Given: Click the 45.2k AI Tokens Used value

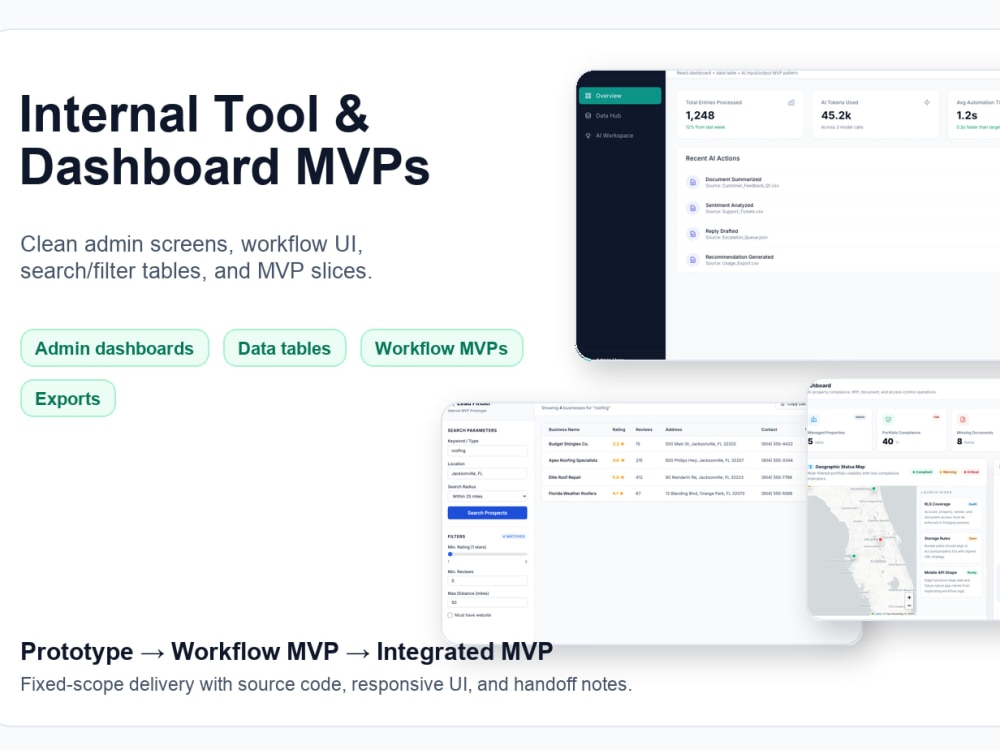Looking at the screenshot, I should [835, 115].
